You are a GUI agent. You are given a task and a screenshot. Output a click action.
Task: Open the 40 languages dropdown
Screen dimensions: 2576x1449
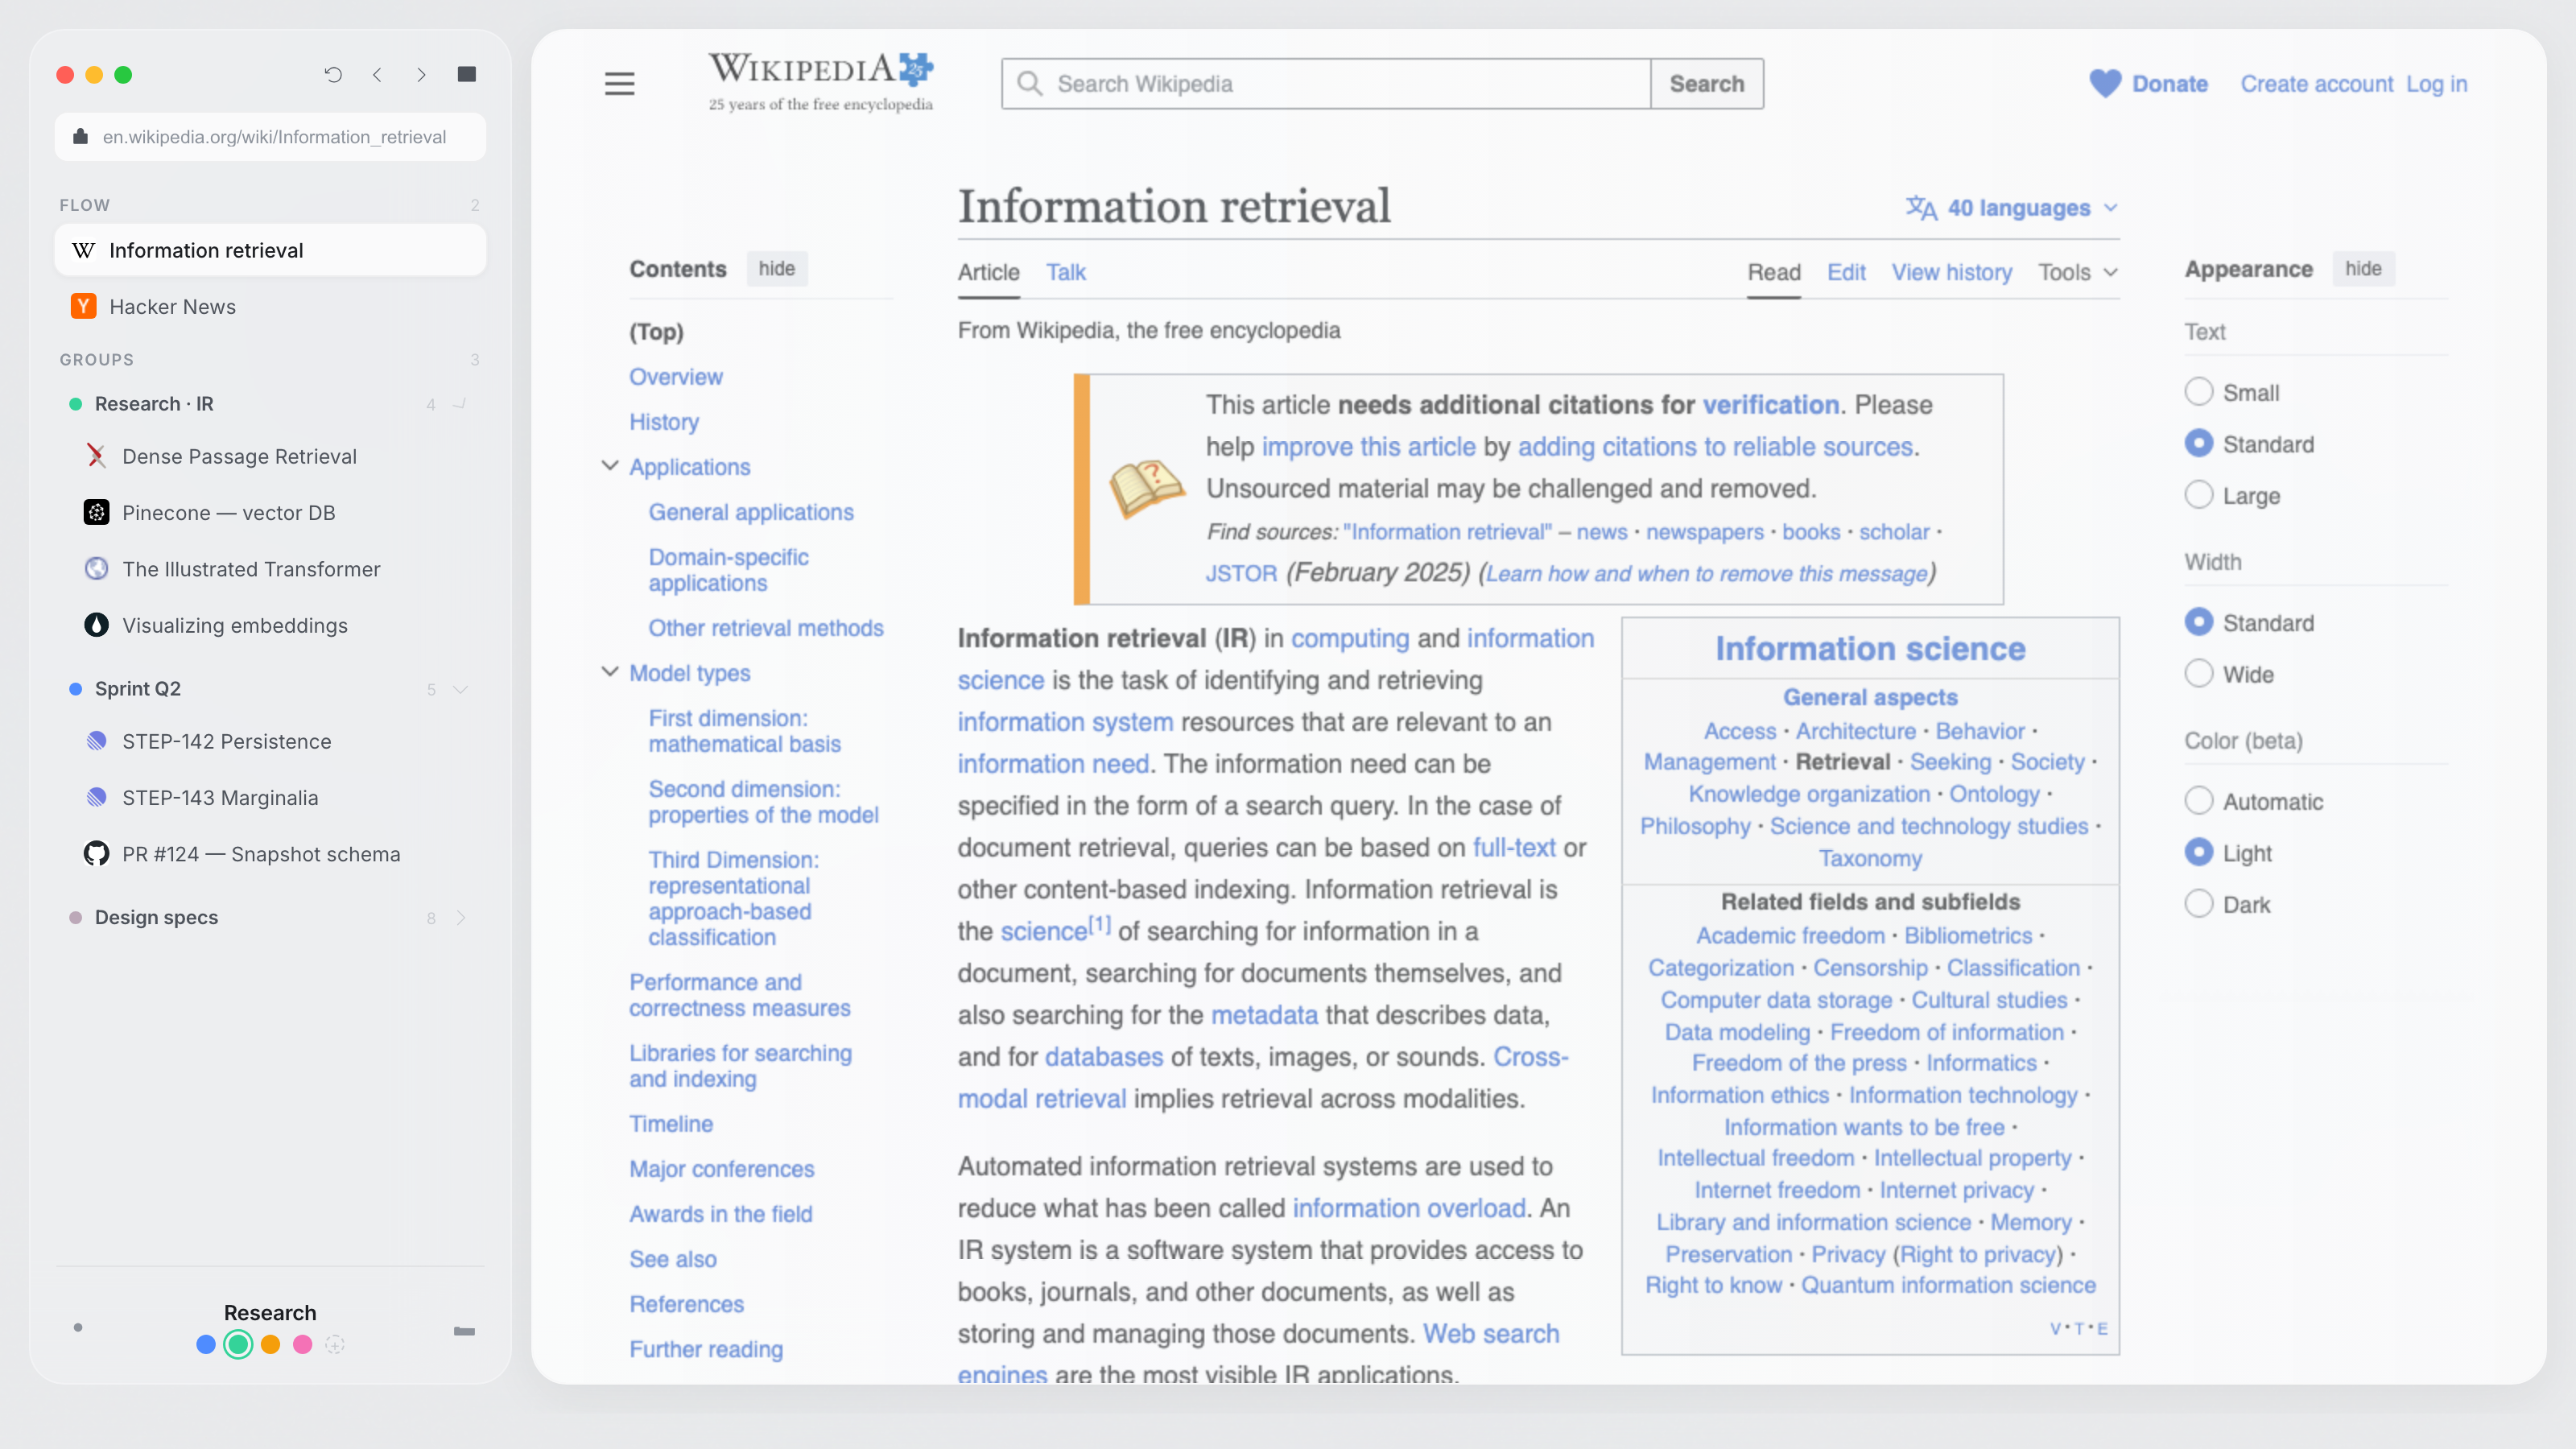2013,207
